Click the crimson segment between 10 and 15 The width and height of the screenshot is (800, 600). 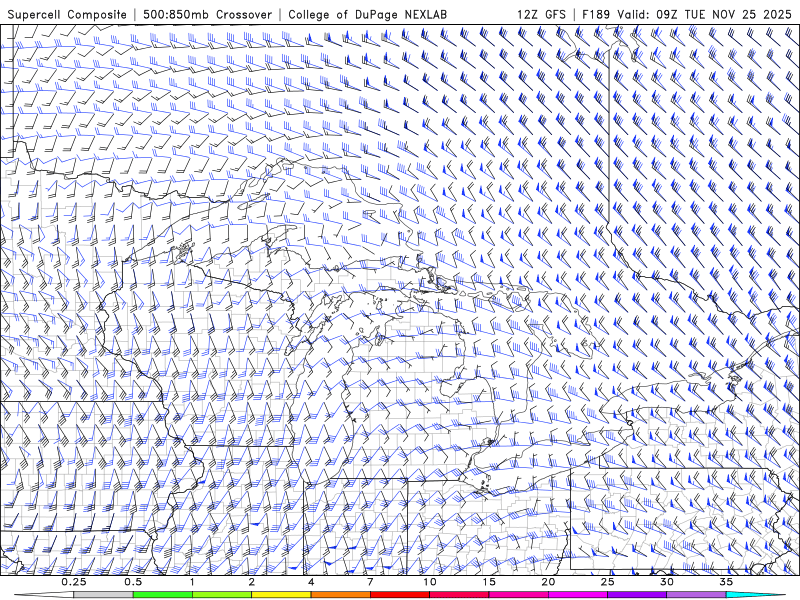(x=459, y=595)
